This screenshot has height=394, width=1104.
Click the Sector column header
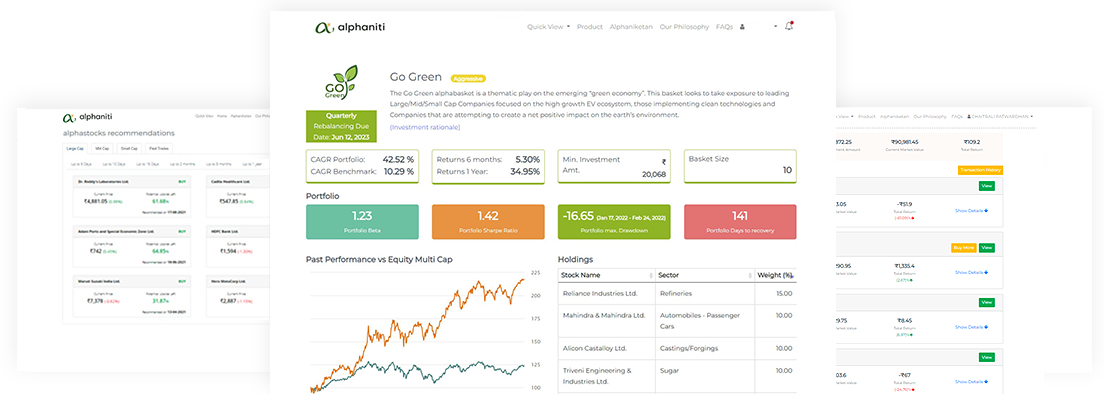705,275
